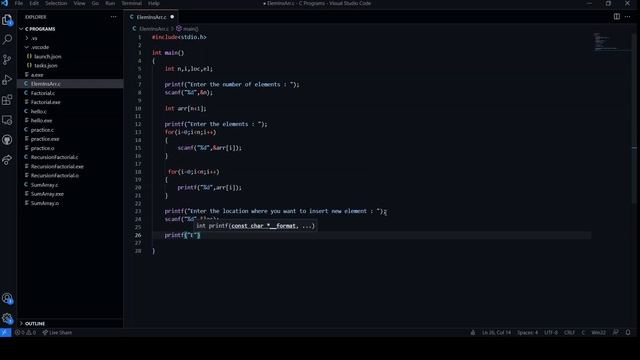Open the Explorer view icon

[7, 20]
